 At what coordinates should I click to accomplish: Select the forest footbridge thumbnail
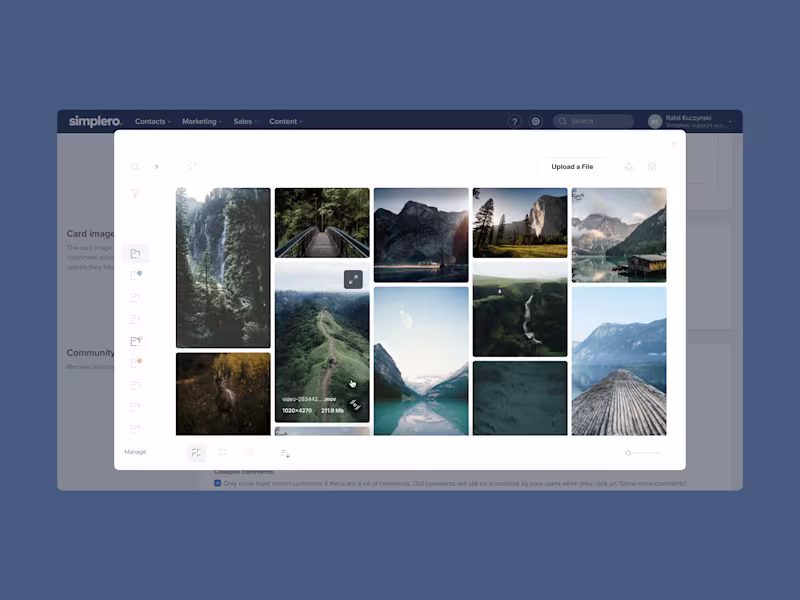pos(322,222)
